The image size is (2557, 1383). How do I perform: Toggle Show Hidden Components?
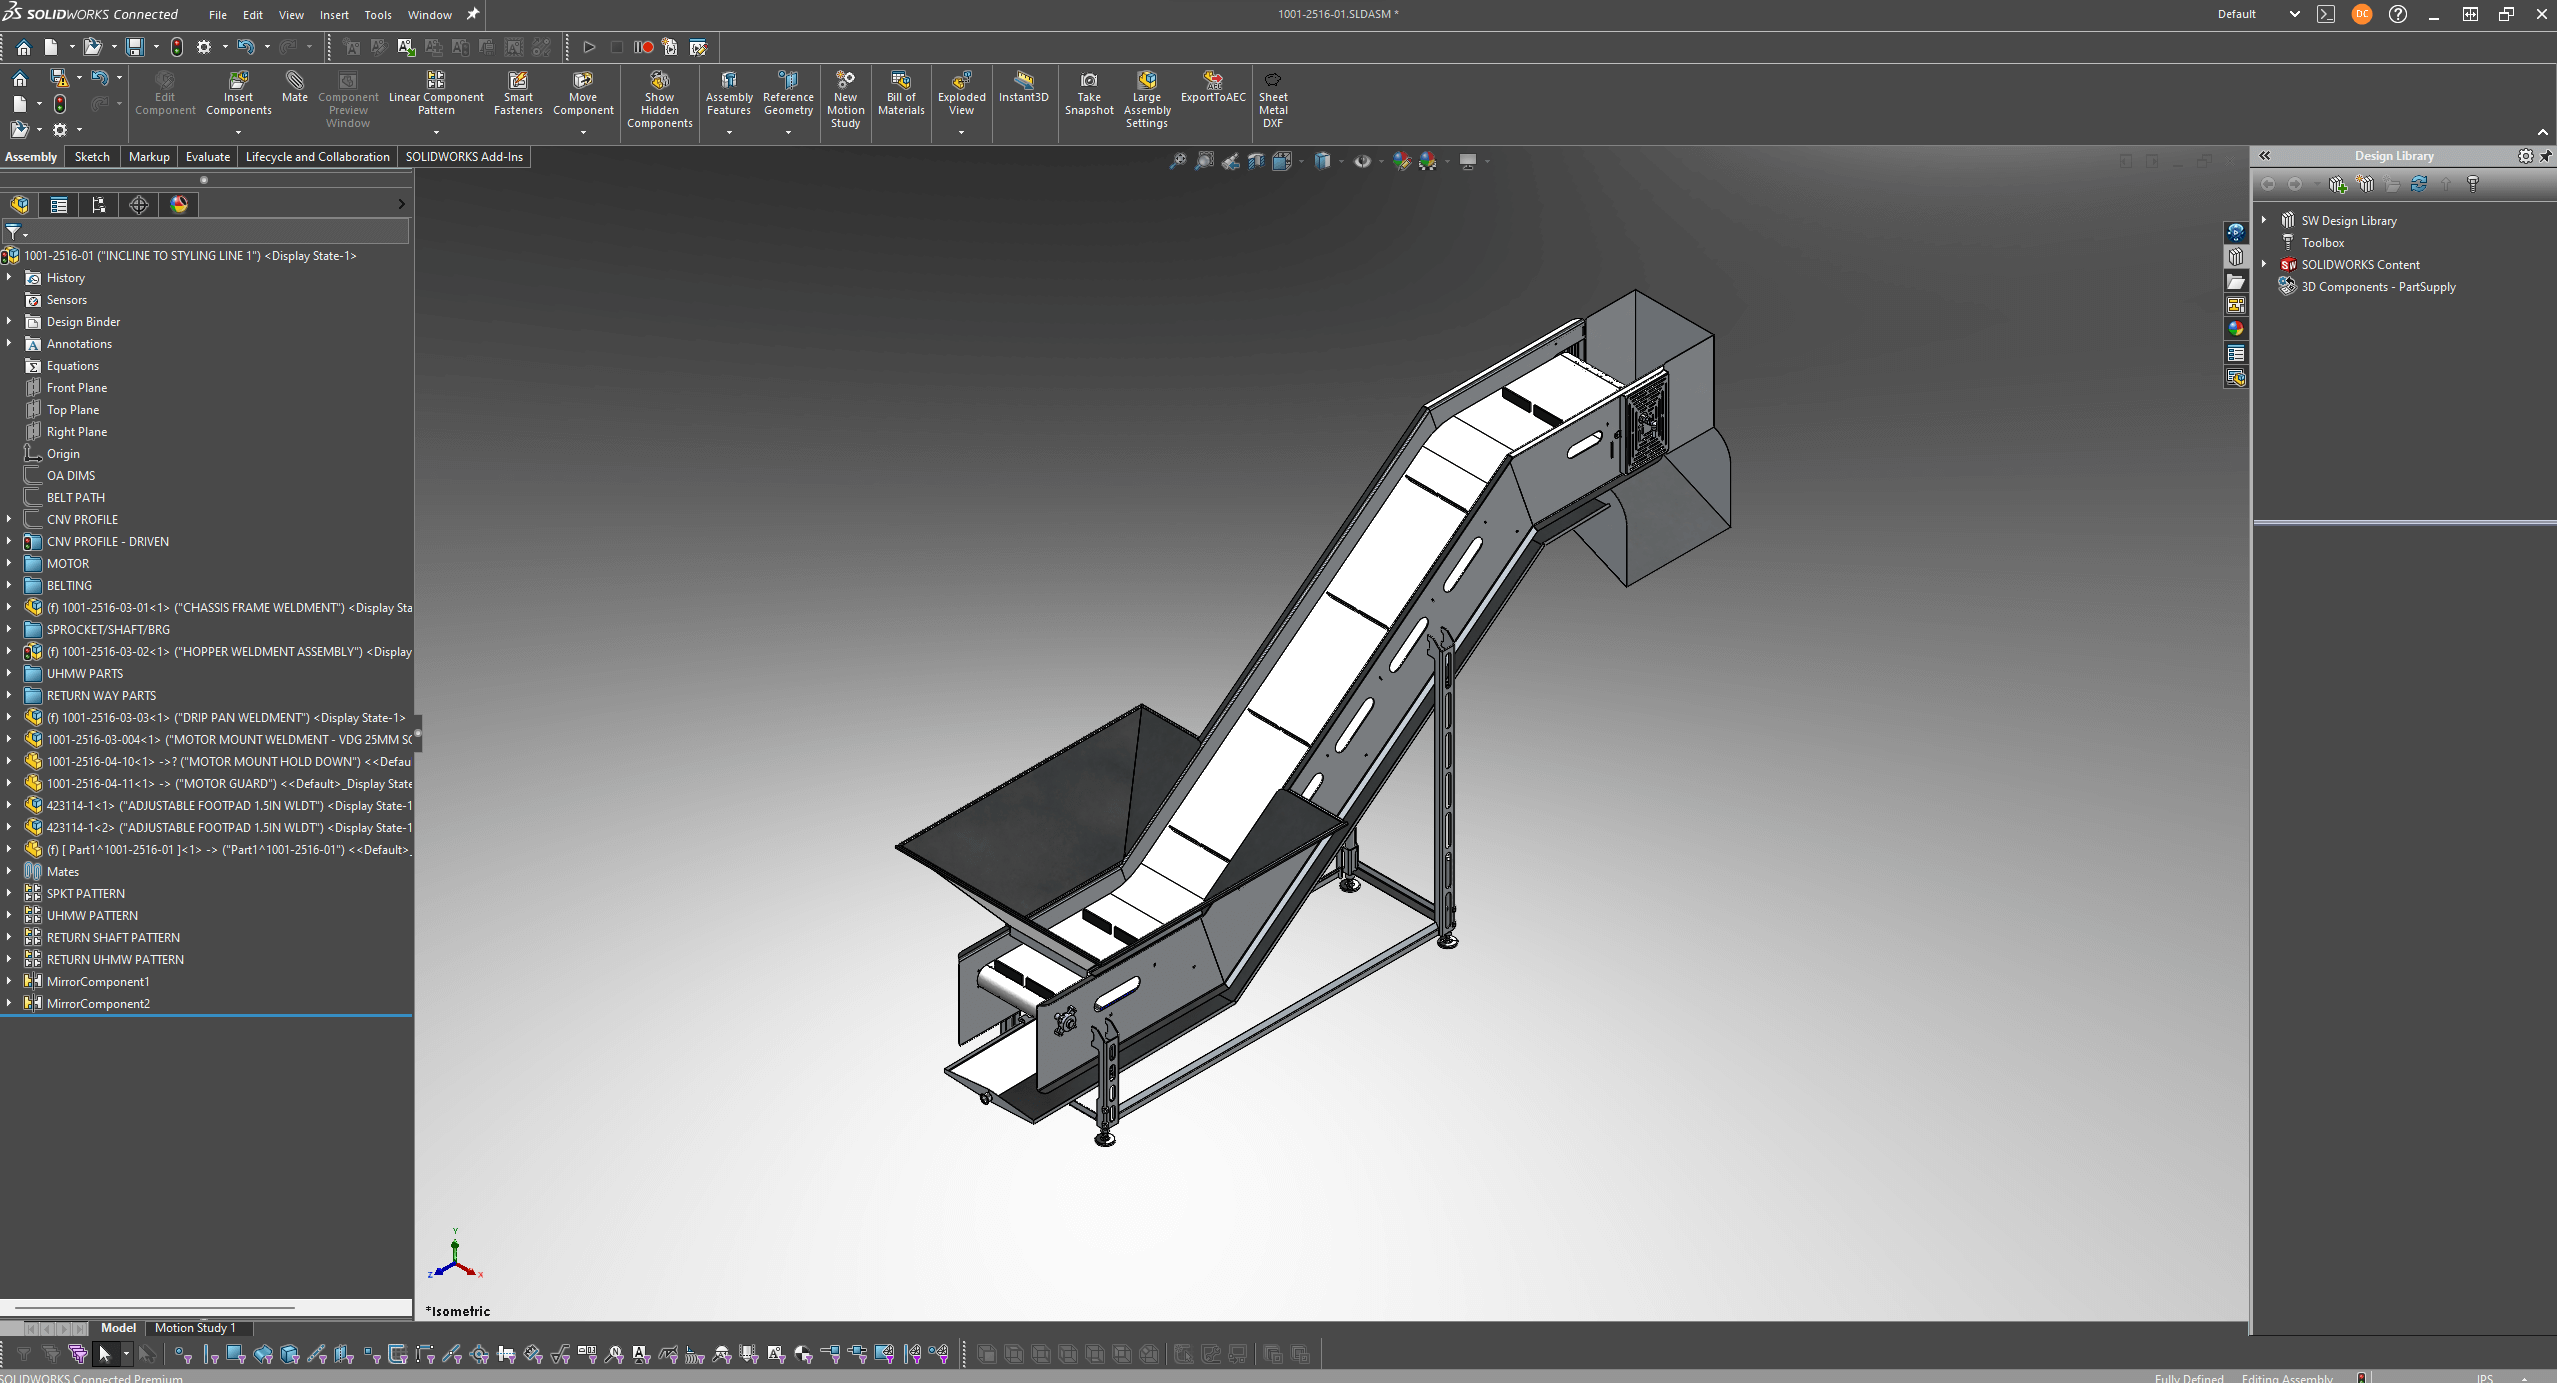pyautogui.click(x=659, y=81)
